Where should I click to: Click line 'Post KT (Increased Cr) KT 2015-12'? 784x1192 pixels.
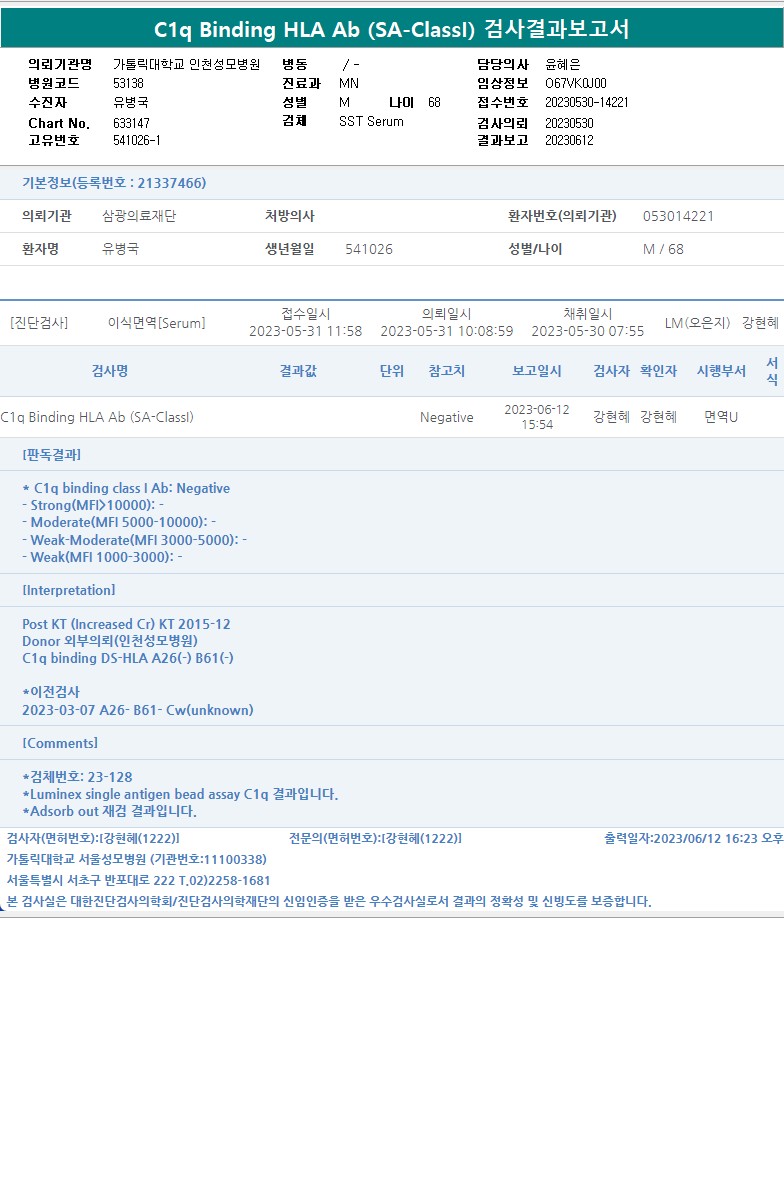click(126, 624)
